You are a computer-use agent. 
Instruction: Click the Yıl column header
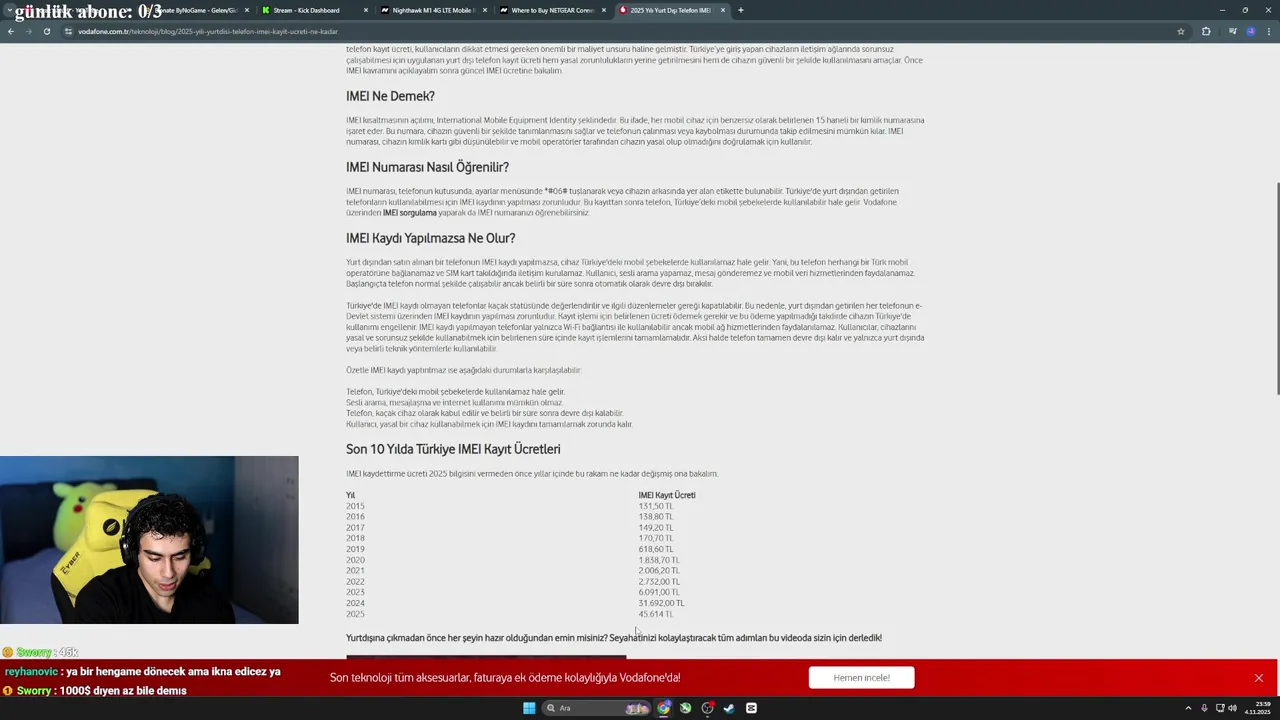[350, 495]
